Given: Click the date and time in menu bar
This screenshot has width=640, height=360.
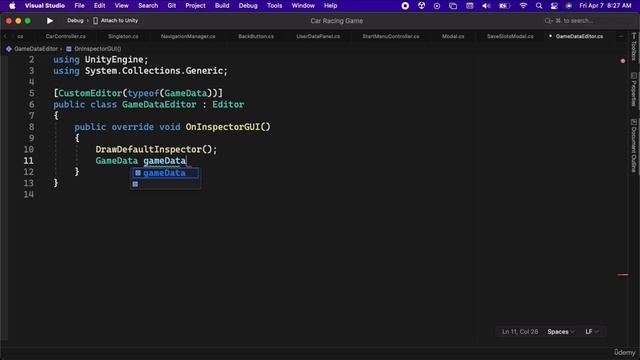Looking at the screenshot, I should (605, 6).
